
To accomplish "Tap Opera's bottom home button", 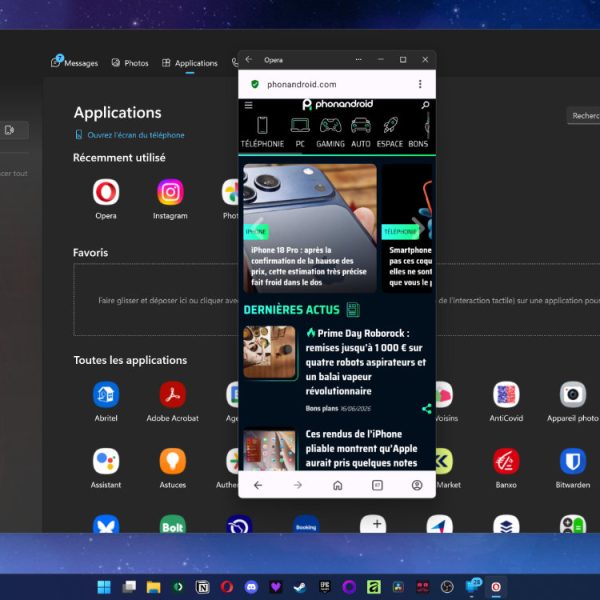I will [338, 485].
